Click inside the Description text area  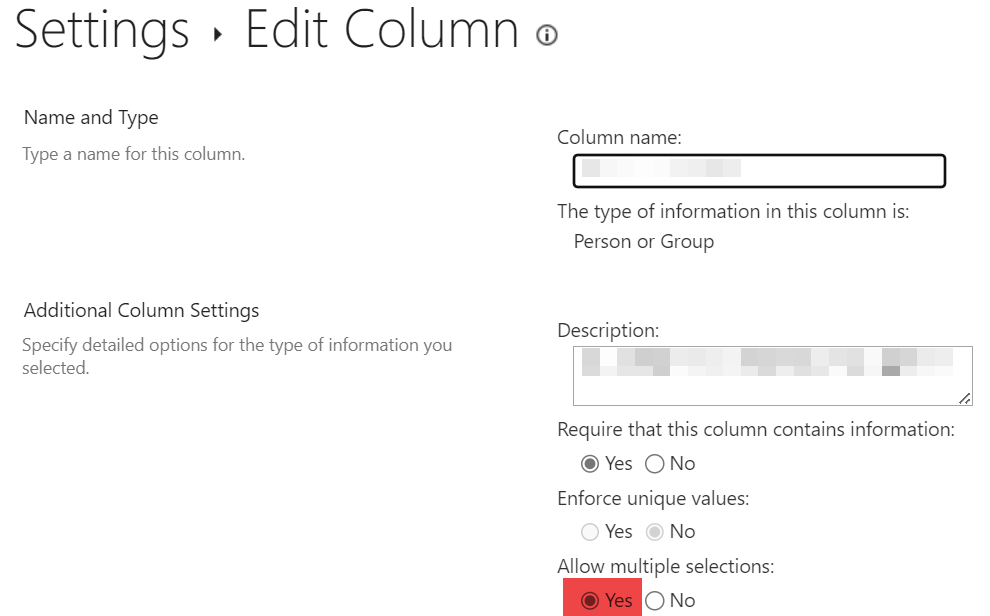tap(772, 375)
